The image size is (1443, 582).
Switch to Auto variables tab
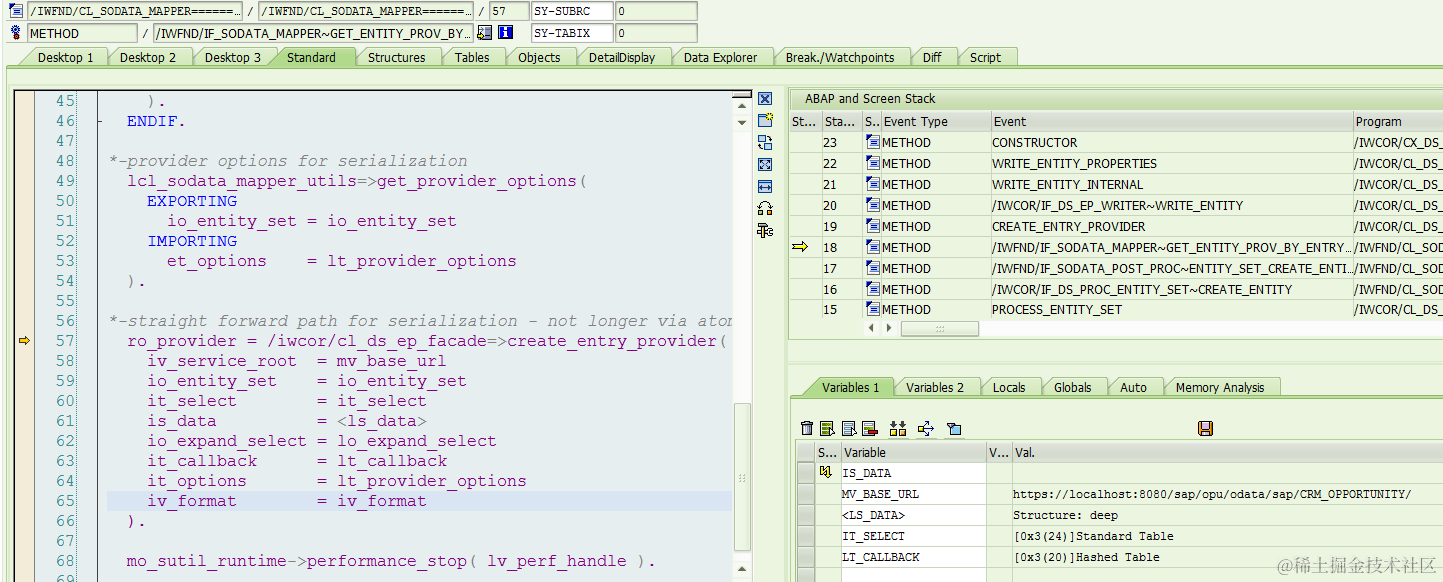click(x=1133, y=387)
